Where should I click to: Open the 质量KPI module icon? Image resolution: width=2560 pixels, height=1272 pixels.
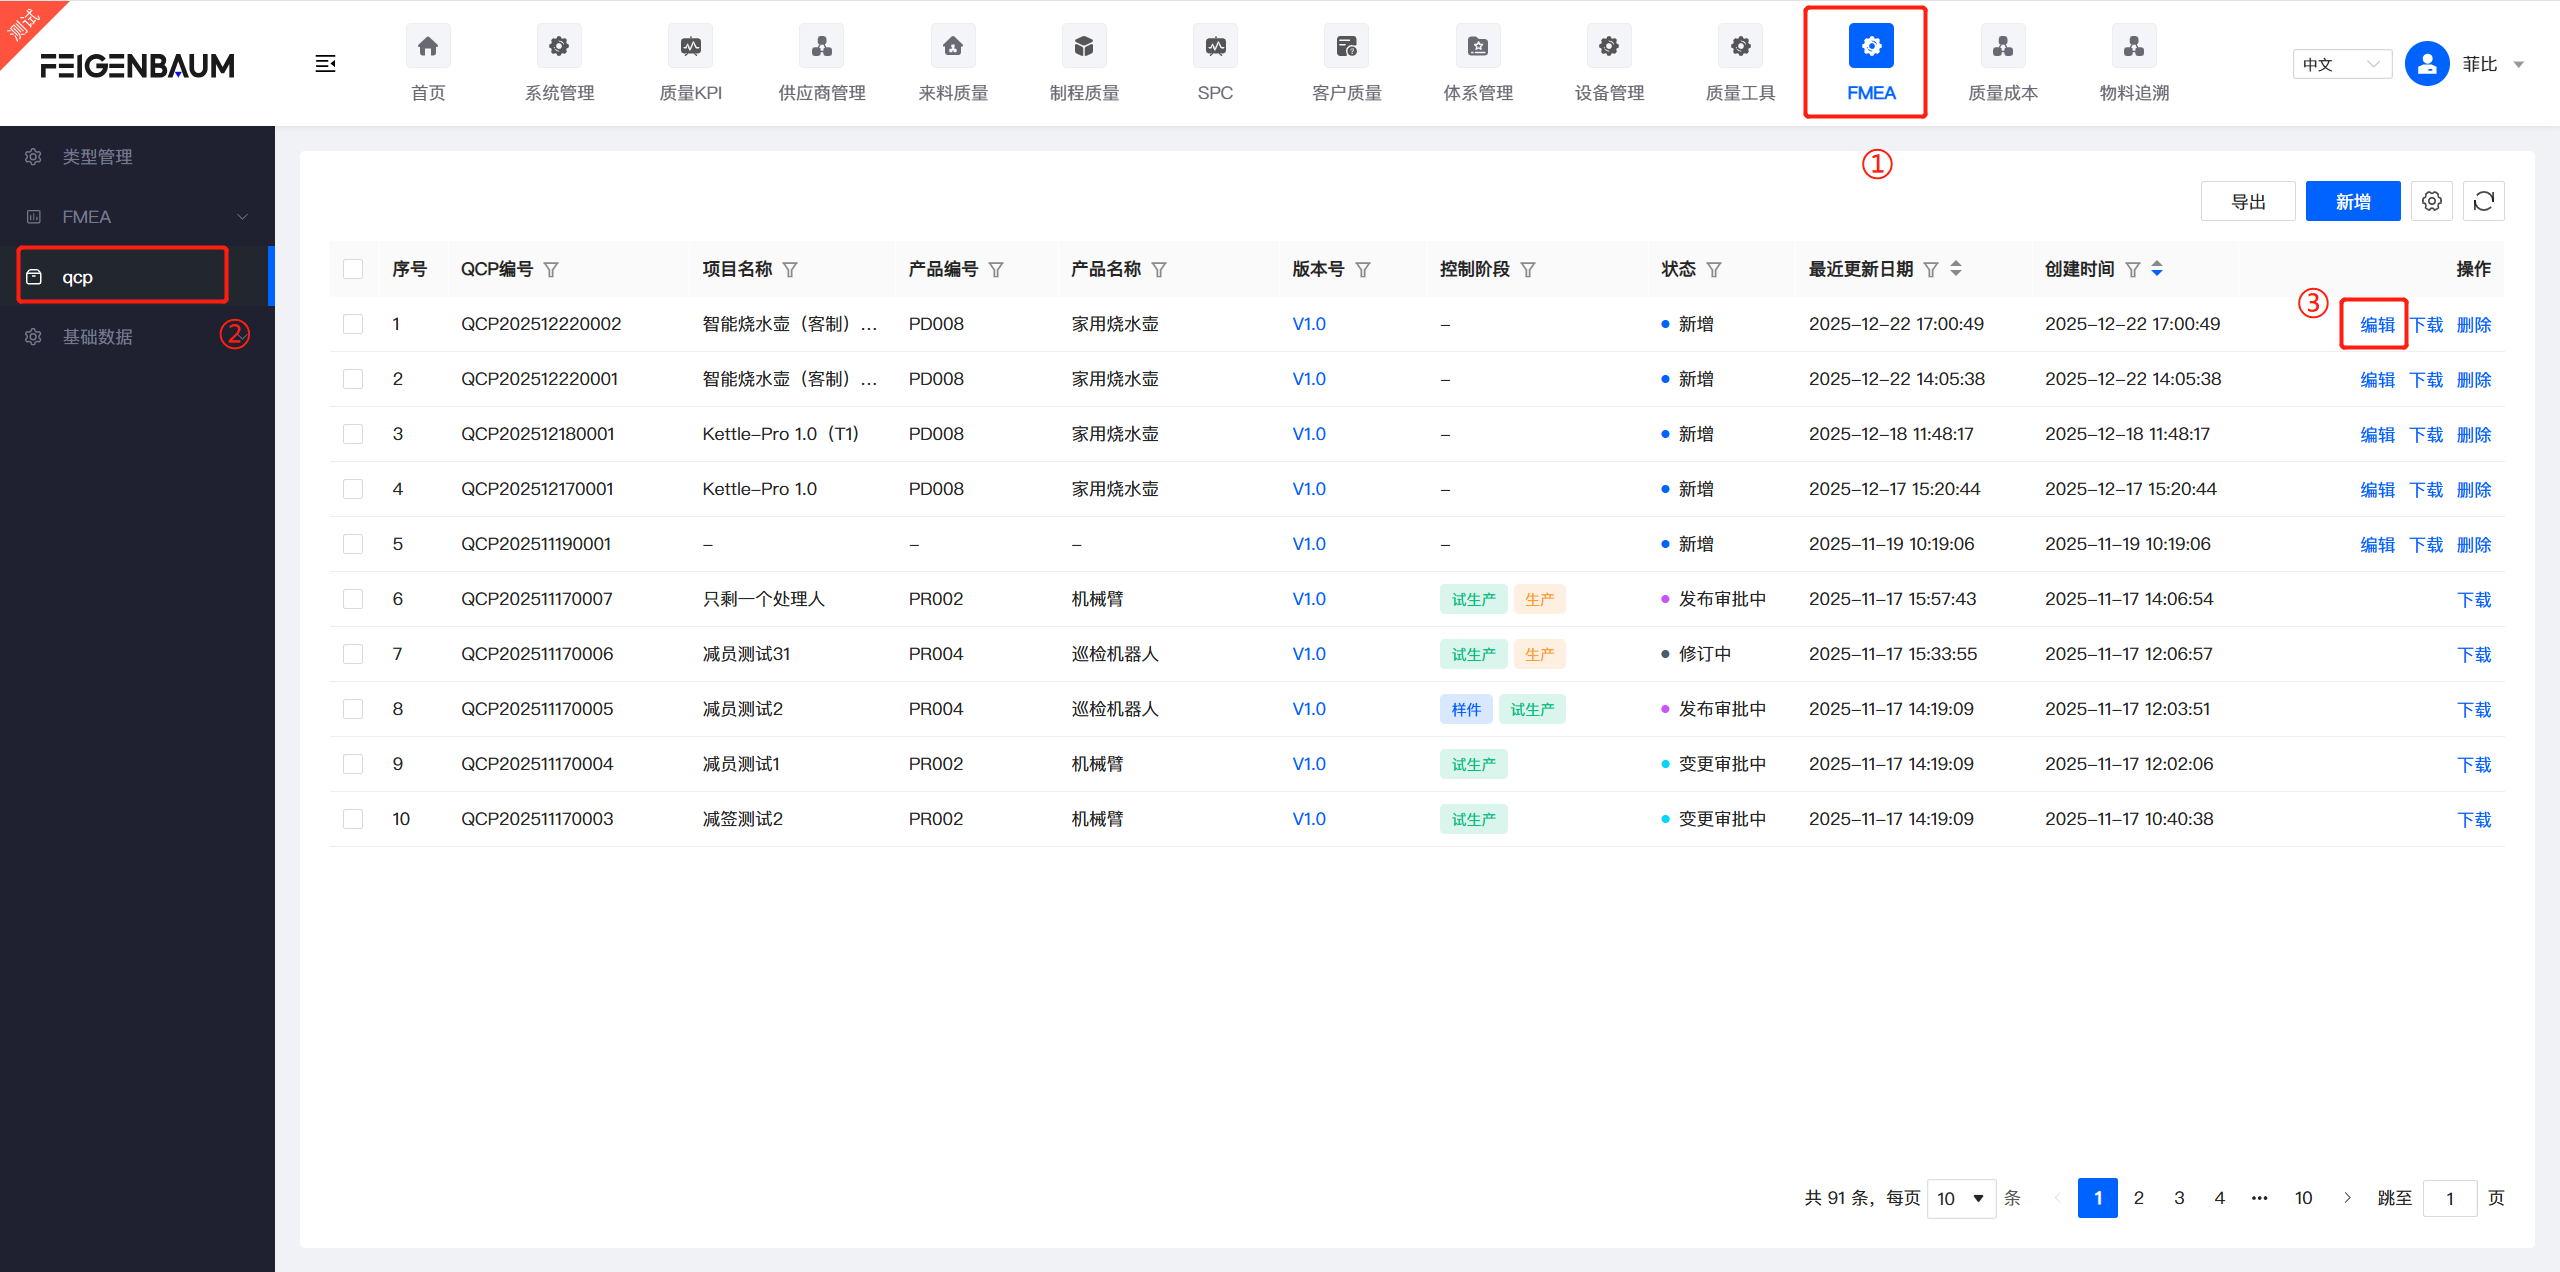coord(690,47)
